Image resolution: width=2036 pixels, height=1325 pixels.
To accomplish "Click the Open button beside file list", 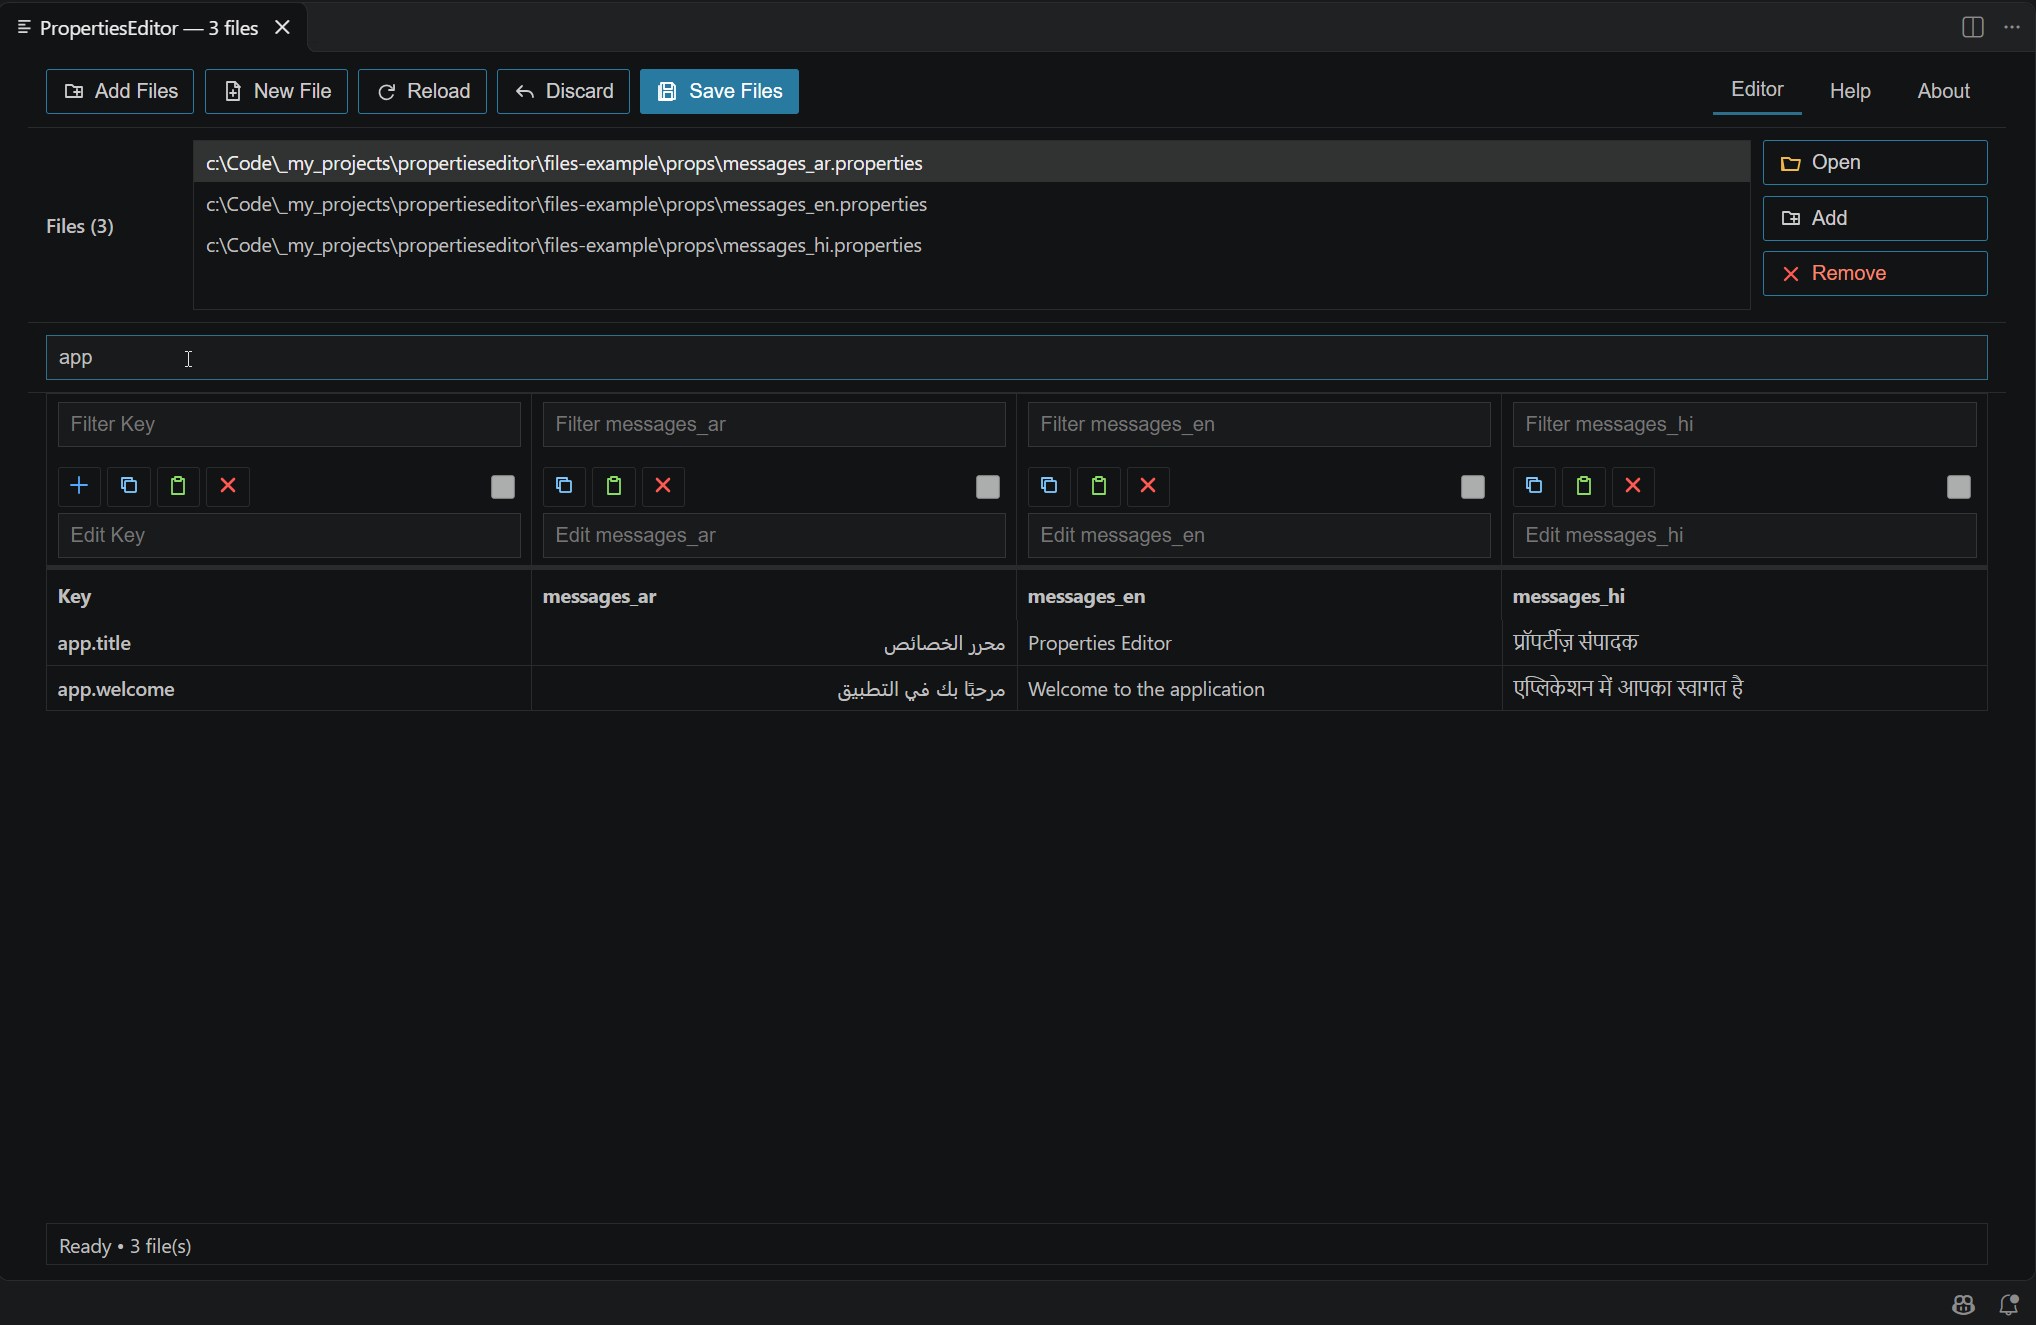I will (1875, 162).
